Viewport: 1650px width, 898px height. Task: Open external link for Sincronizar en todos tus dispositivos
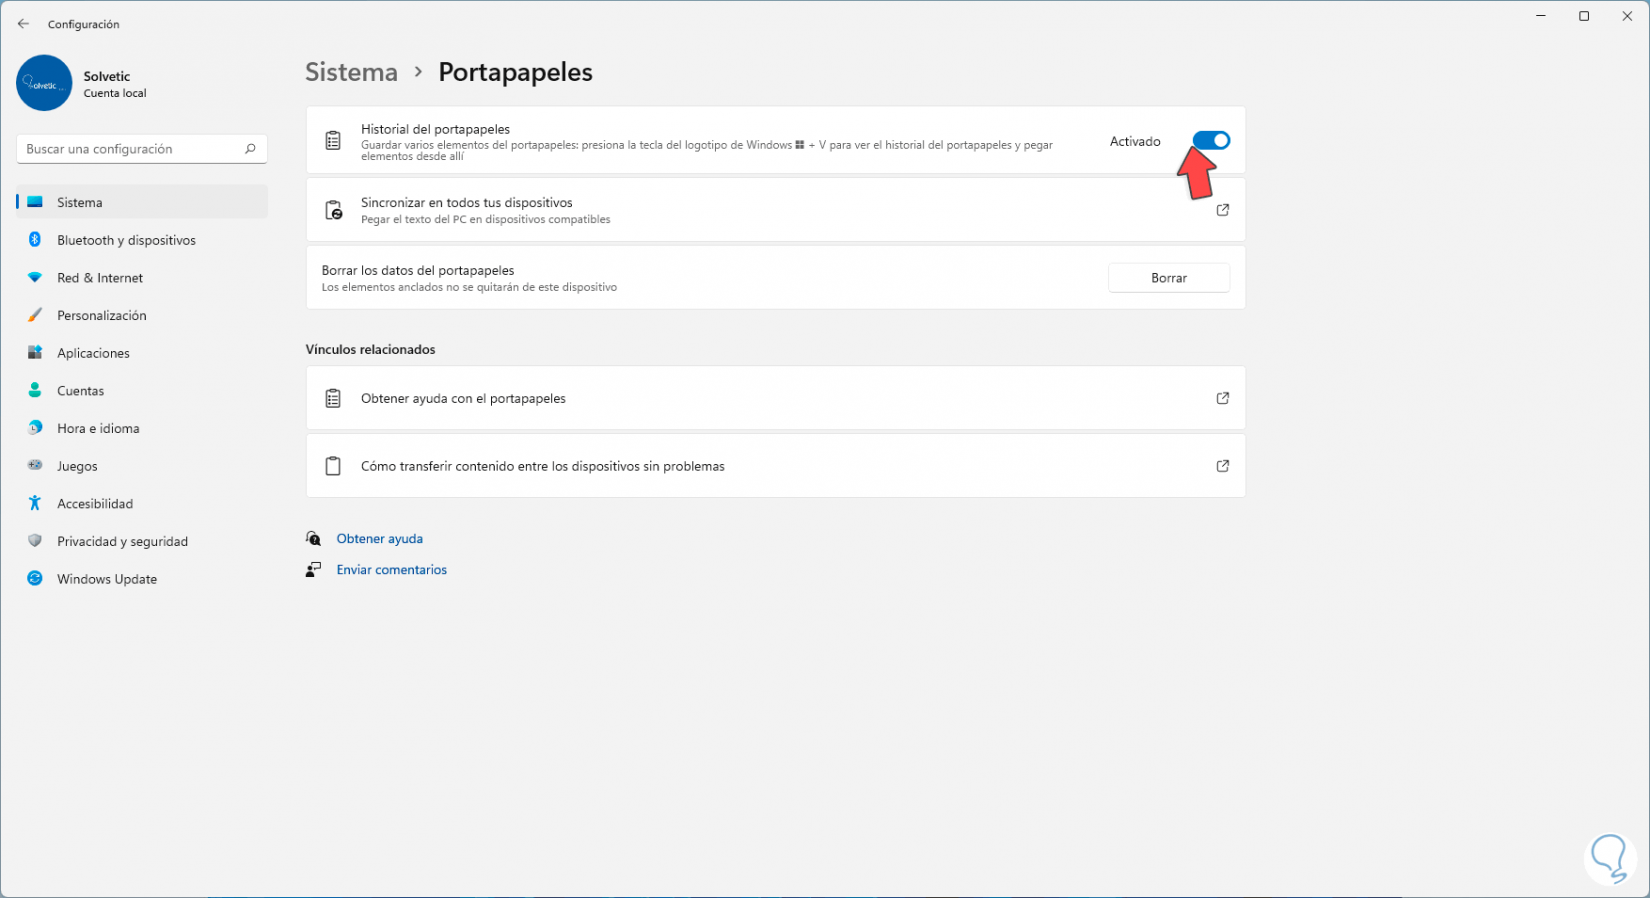(x=1222, y=210)
